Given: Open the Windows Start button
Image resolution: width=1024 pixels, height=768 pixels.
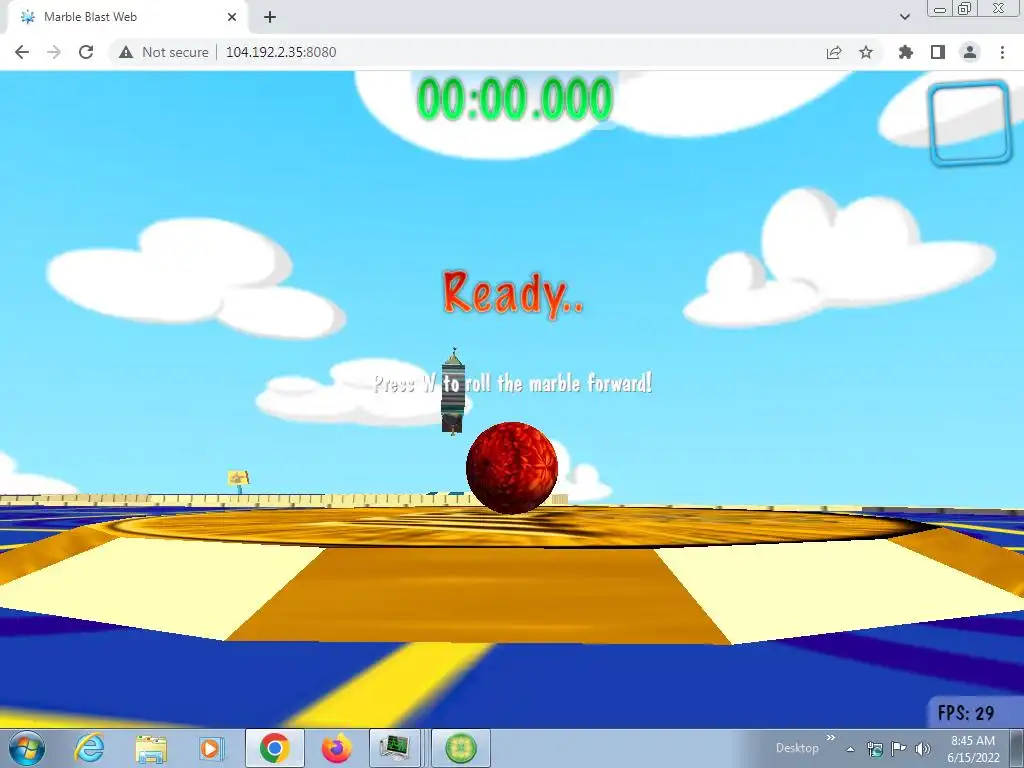Looking at the screenshot, I should [x=27, y=748].
